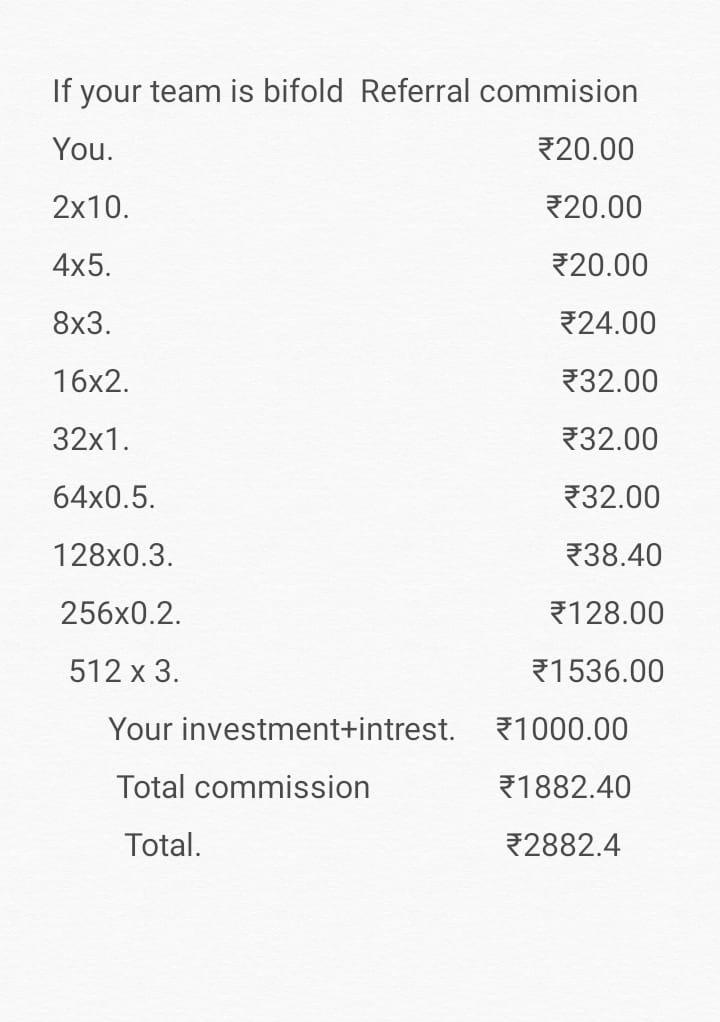This screenshot has height=1022, width=720.
Task: Click the ₹2882.4 grand total value
Action: coord(563,846)
